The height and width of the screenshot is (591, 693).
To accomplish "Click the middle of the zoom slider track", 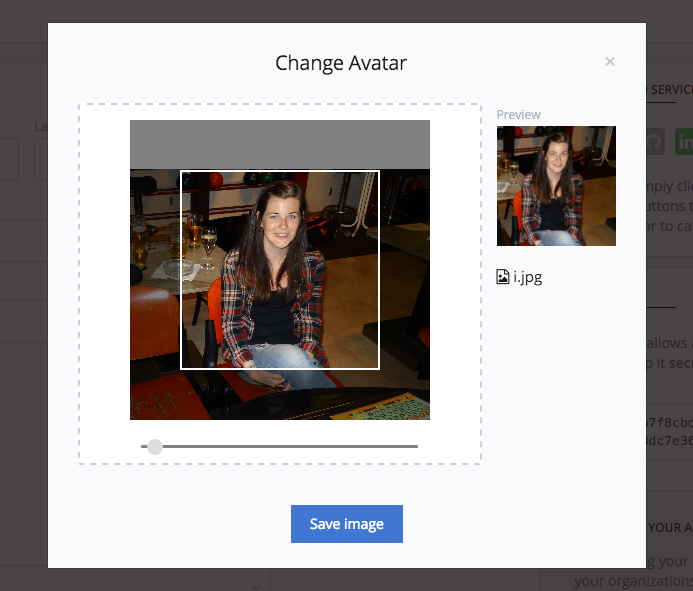I will [x=279, y=446].
